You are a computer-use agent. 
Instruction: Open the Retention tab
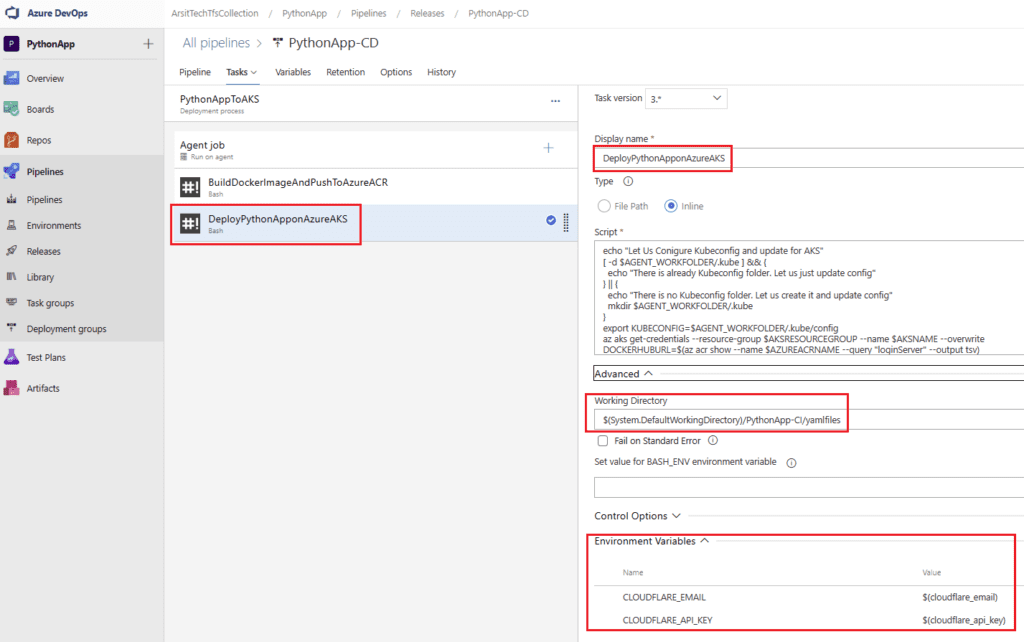pyautogui.click(x=345, y=72)
